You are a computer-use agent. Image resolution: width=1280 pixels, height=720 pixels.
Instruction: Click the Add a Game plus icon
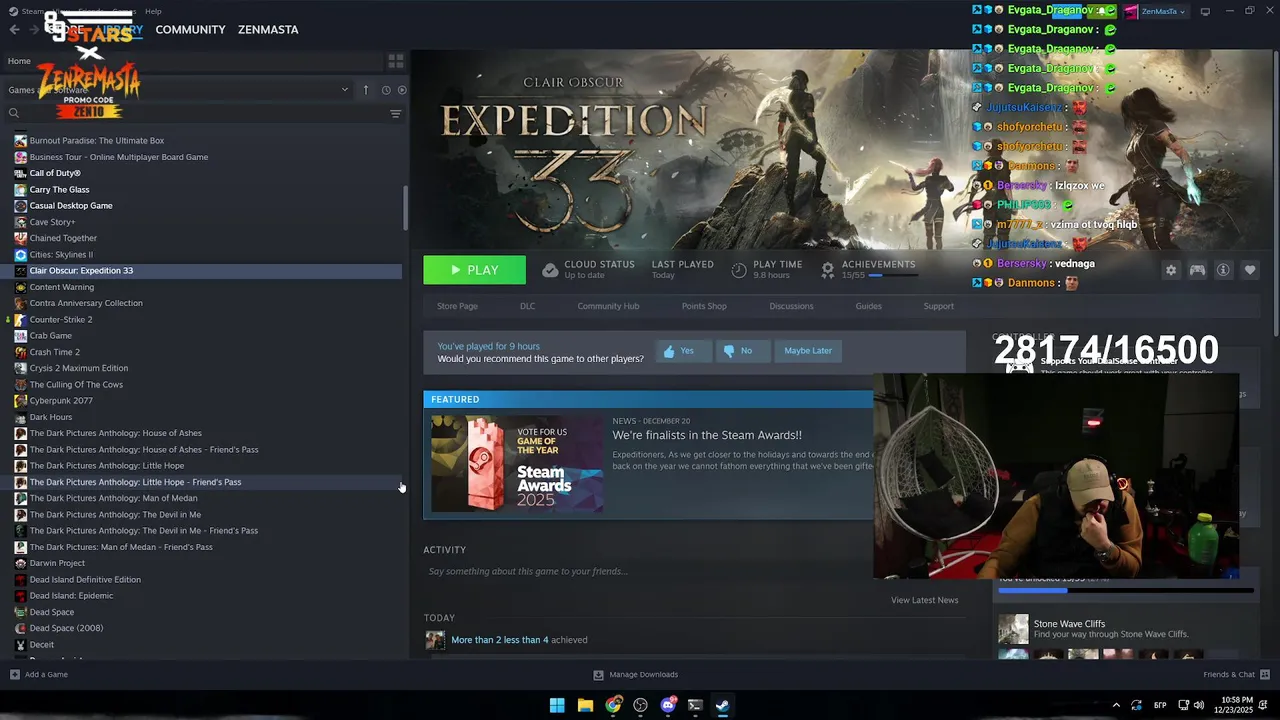tap(14, 675)
